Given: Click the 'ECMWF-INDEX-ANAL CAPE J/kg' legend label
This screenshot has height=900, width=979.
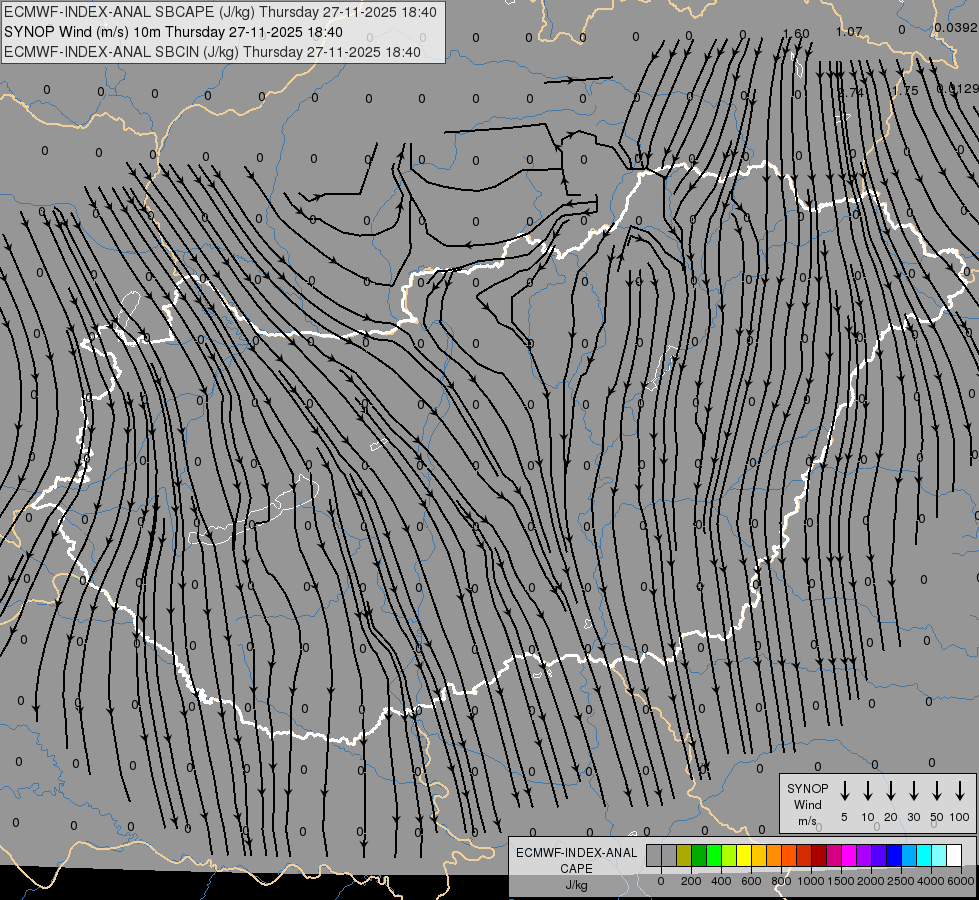Looking at the screenshot, I should pyautogui.click(x=576, y=869).
